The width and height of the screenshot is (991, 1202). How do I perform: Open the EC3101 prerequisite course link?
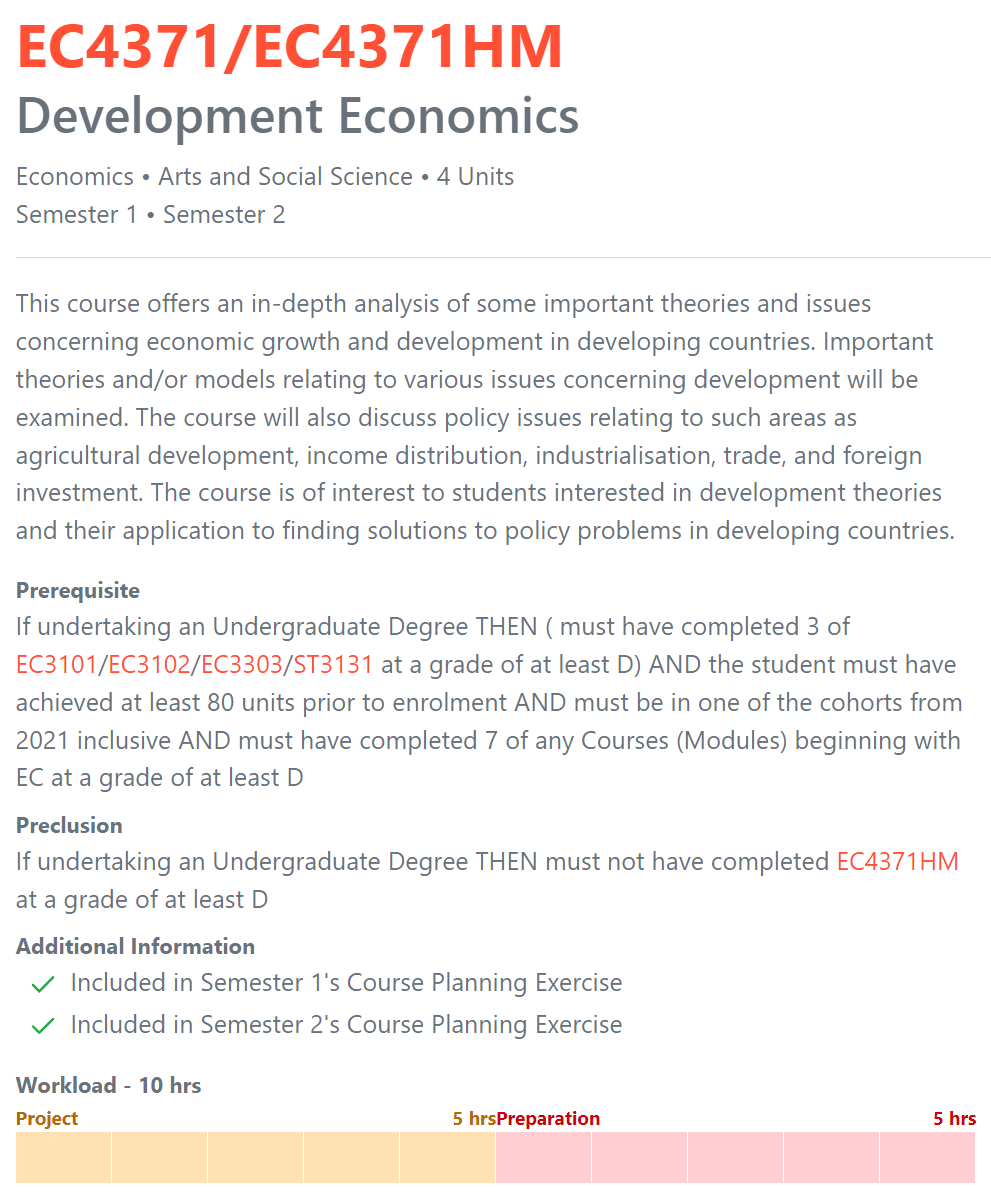(56, 665)
